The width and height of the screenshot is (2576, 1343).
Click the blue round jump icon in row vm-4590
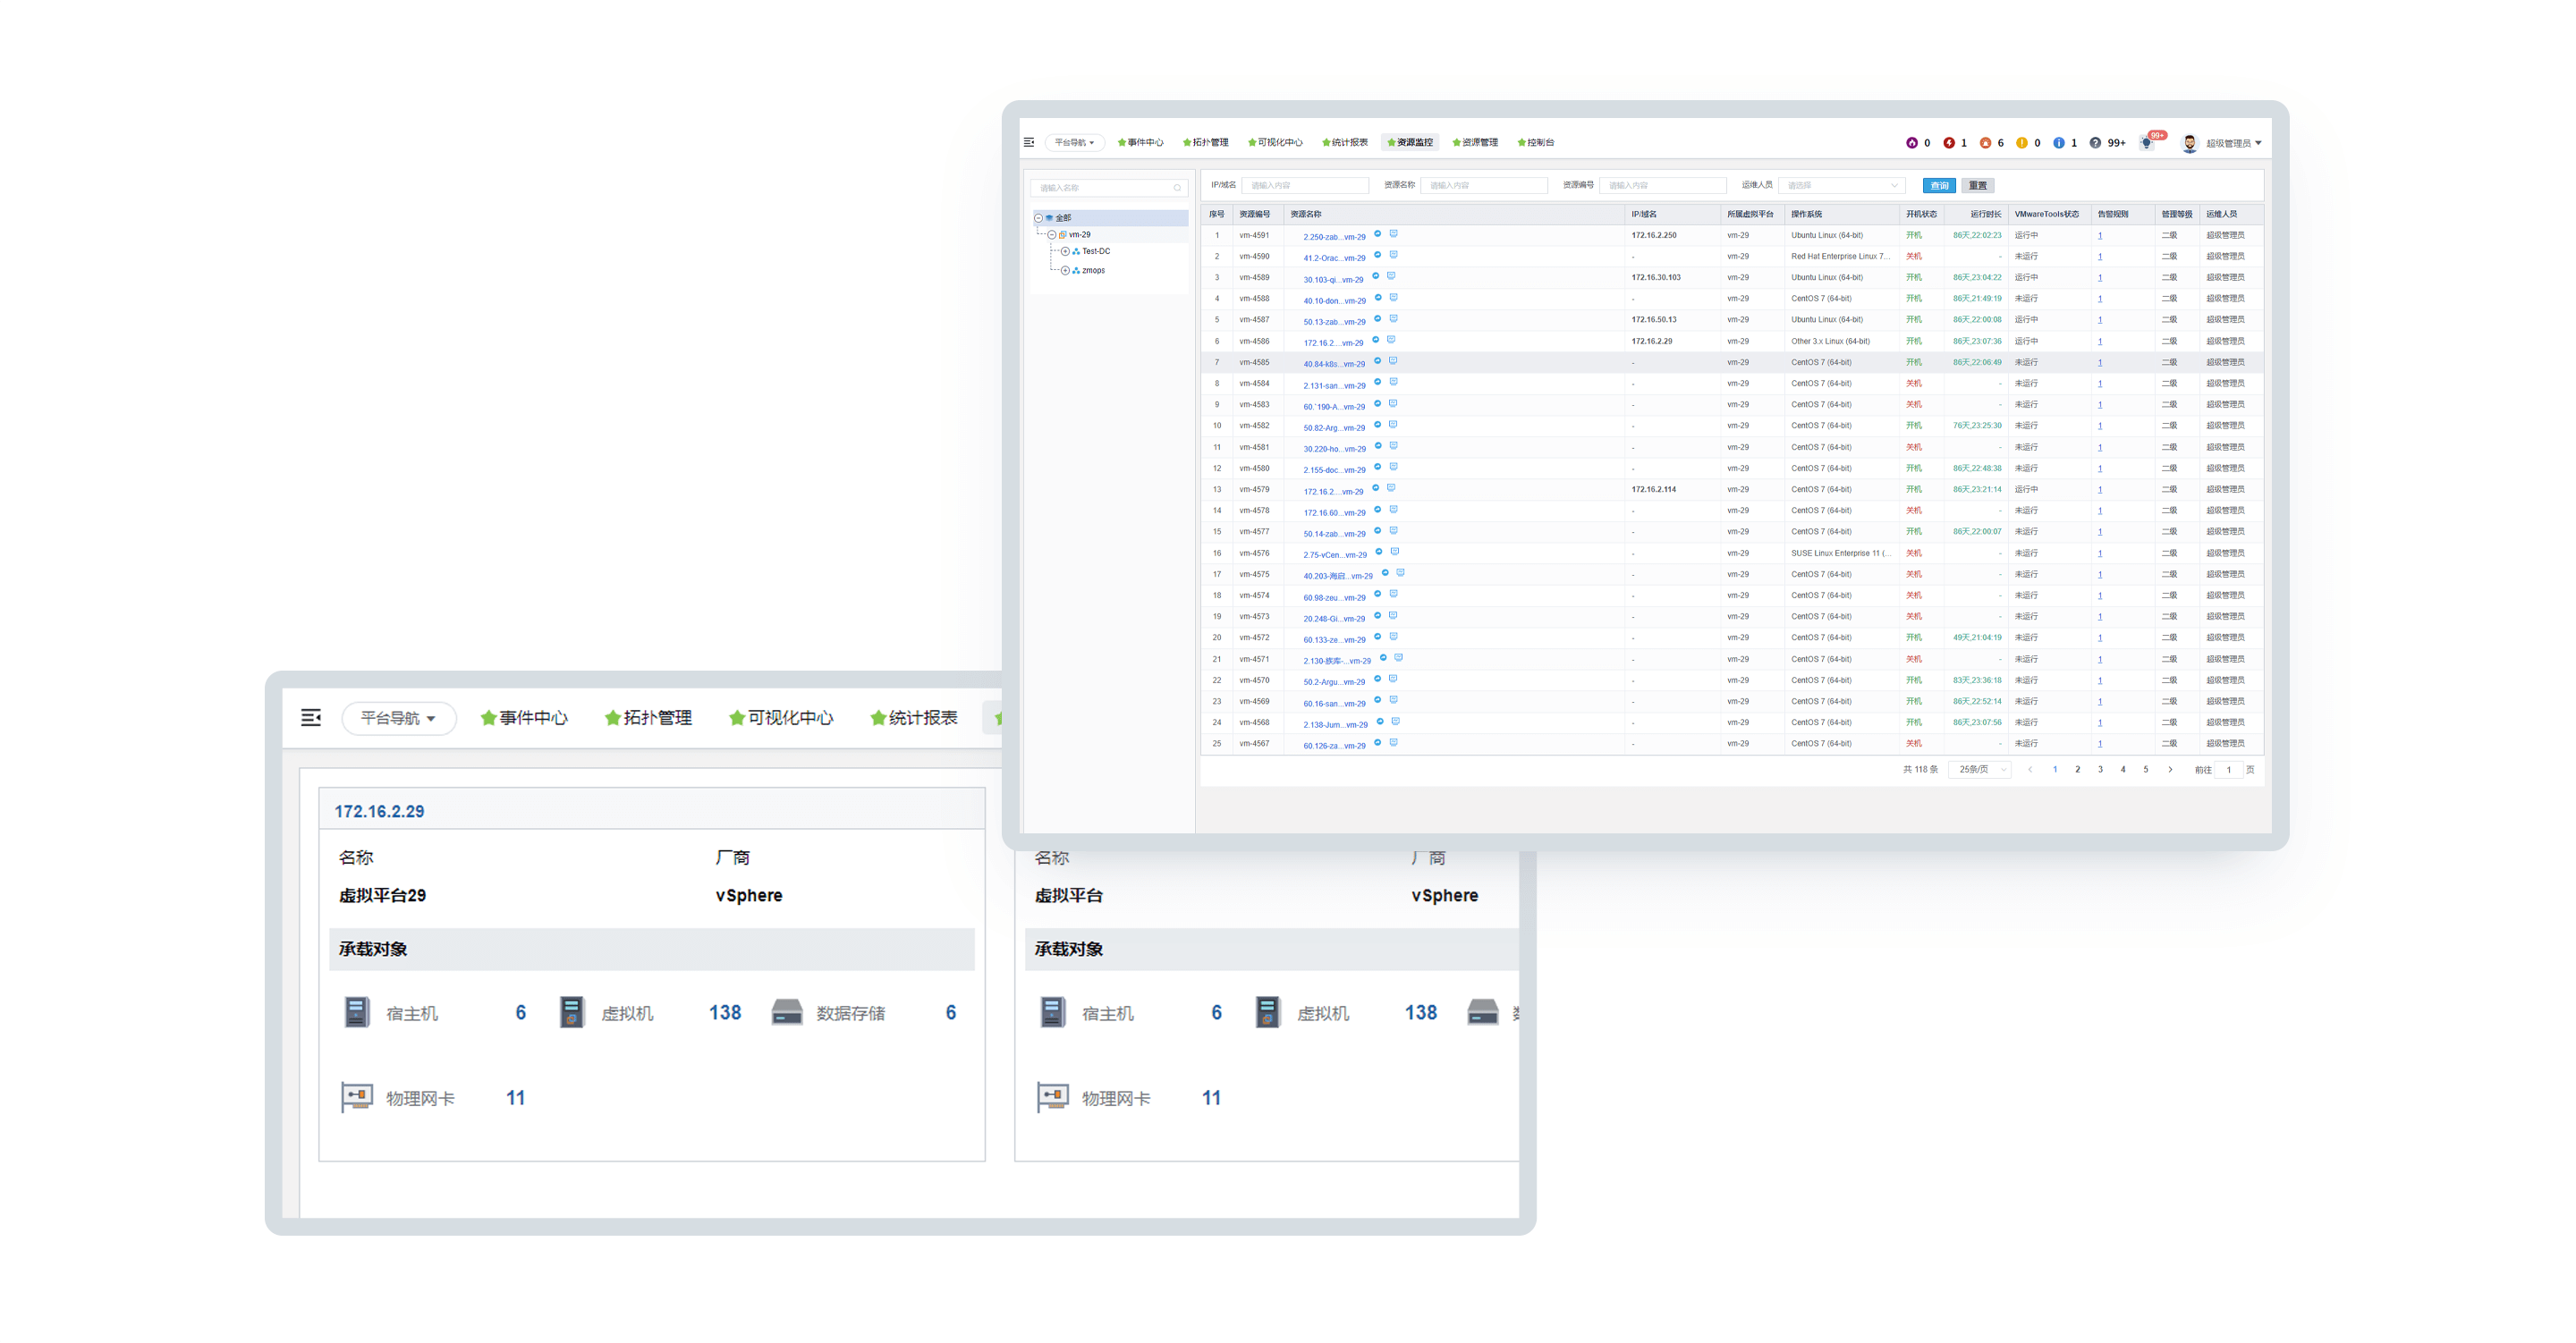(1377, 255)
